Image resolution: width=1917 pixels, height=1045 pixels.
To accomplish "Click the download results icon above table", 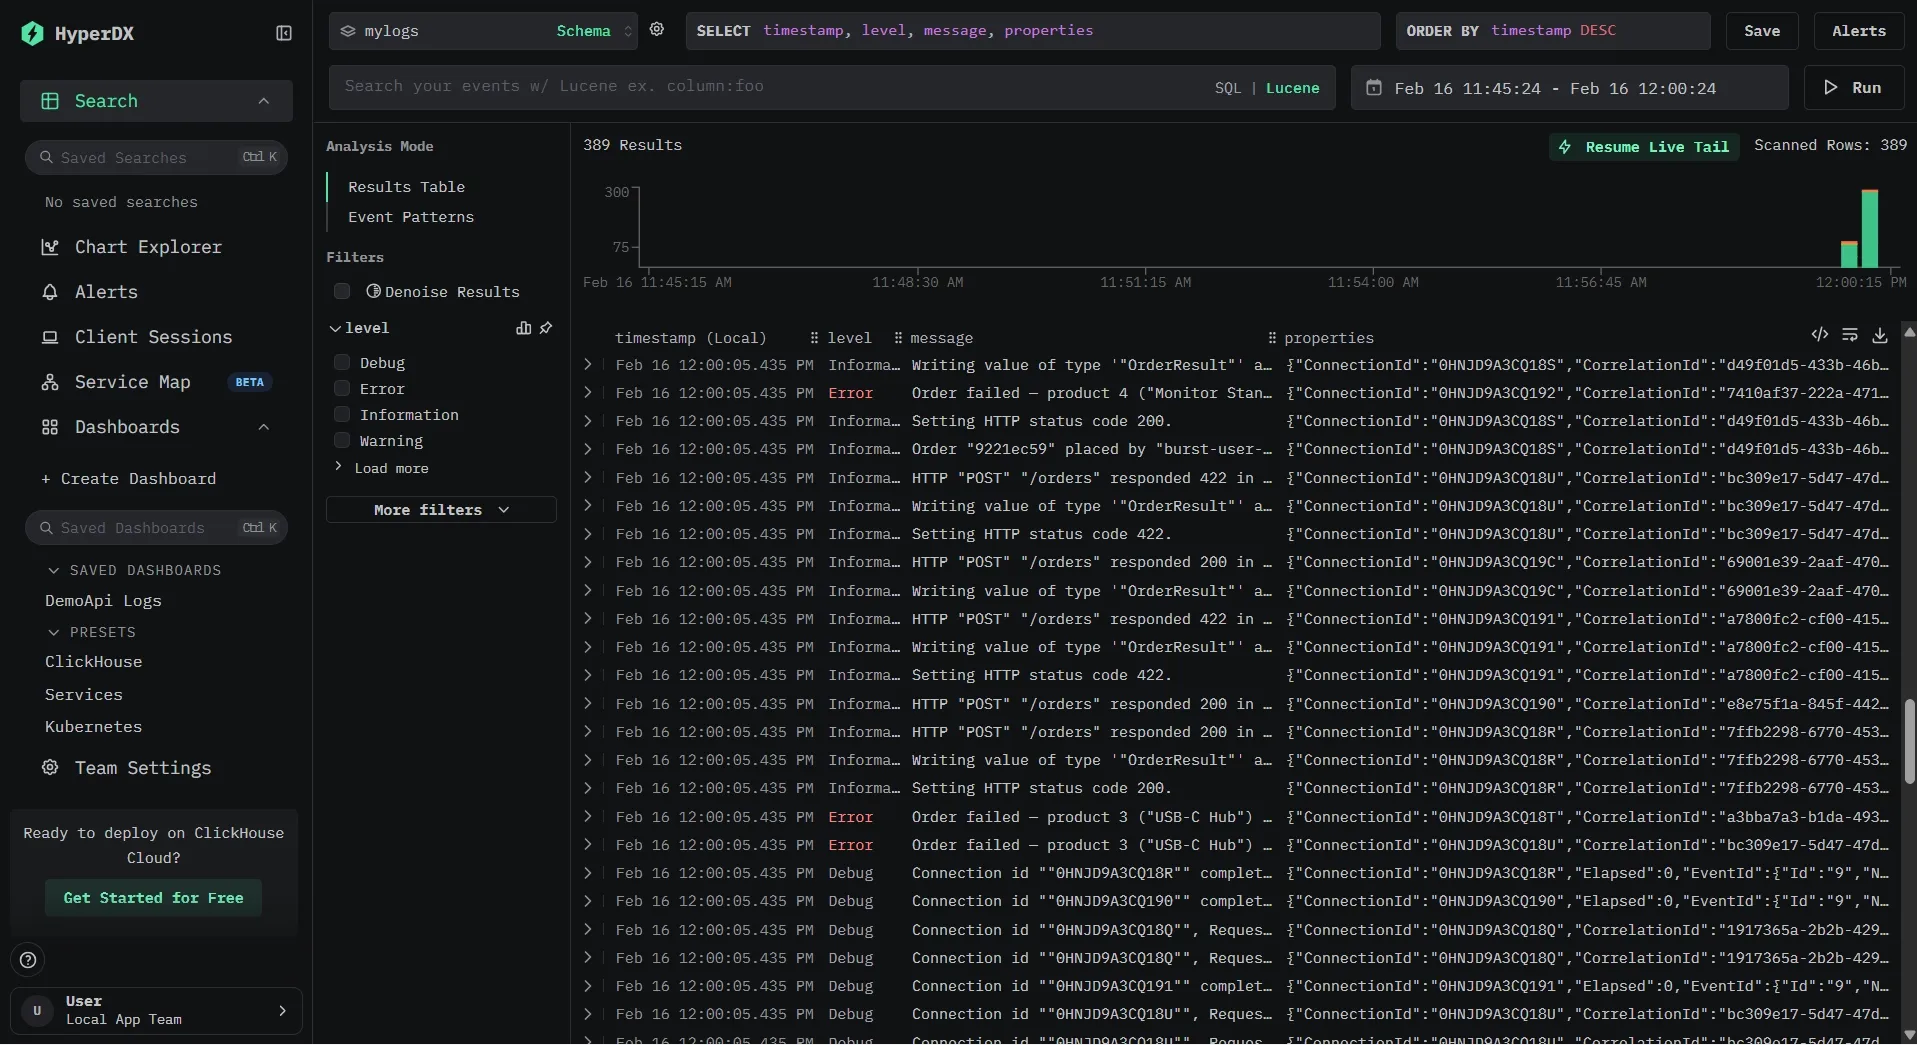I will (1880, 335).
